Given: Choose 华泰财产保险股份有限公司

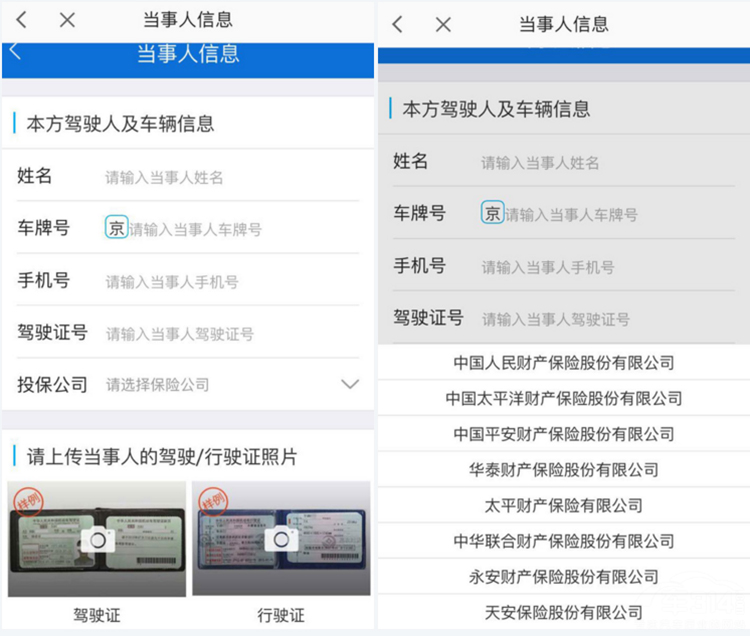Looking at the screenshot, I should (x=563, y=470).
